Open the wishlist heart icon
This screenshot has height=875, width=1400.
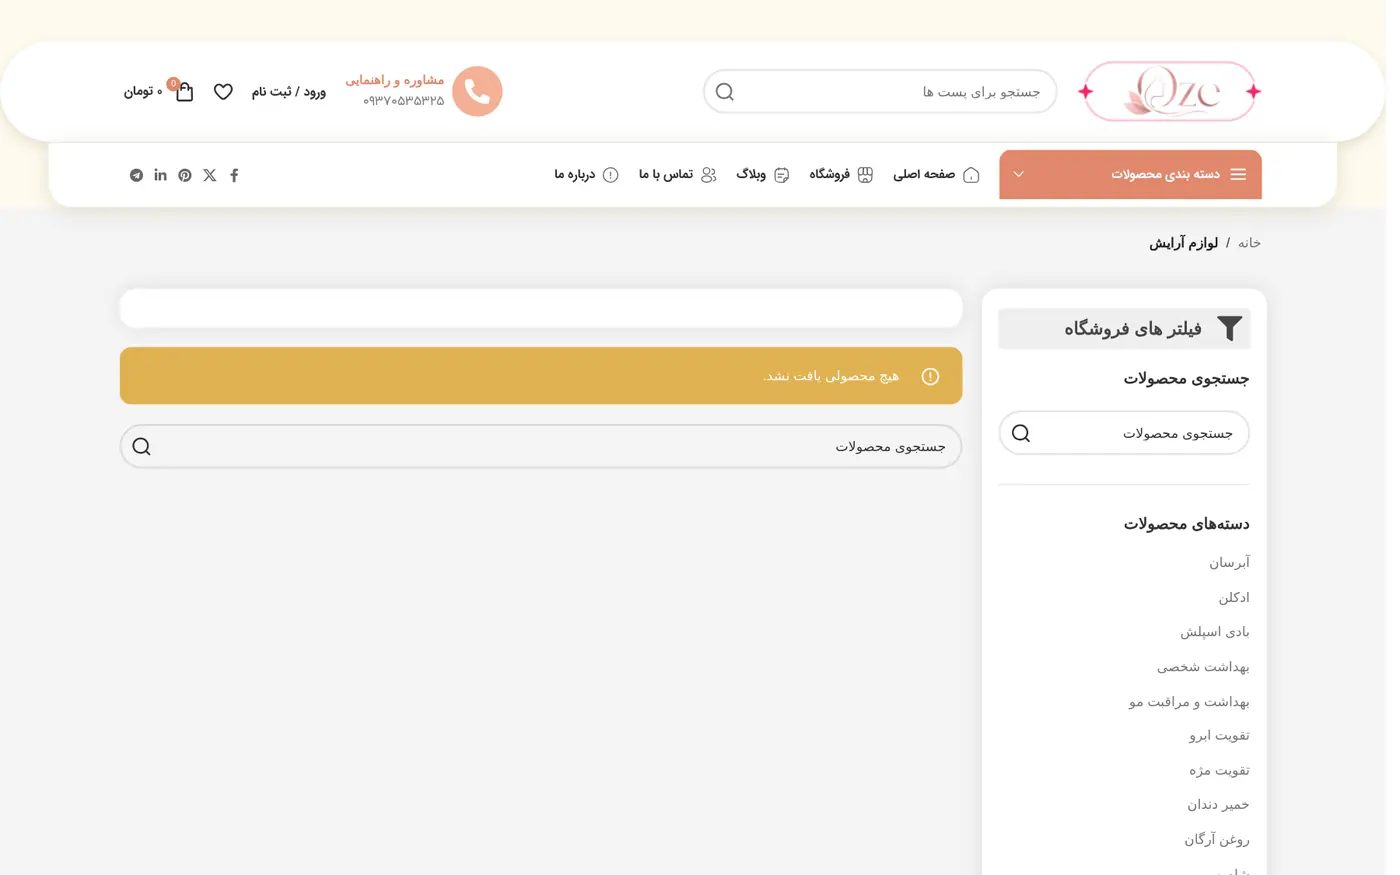pyautogui.click(x=225, y=92)
